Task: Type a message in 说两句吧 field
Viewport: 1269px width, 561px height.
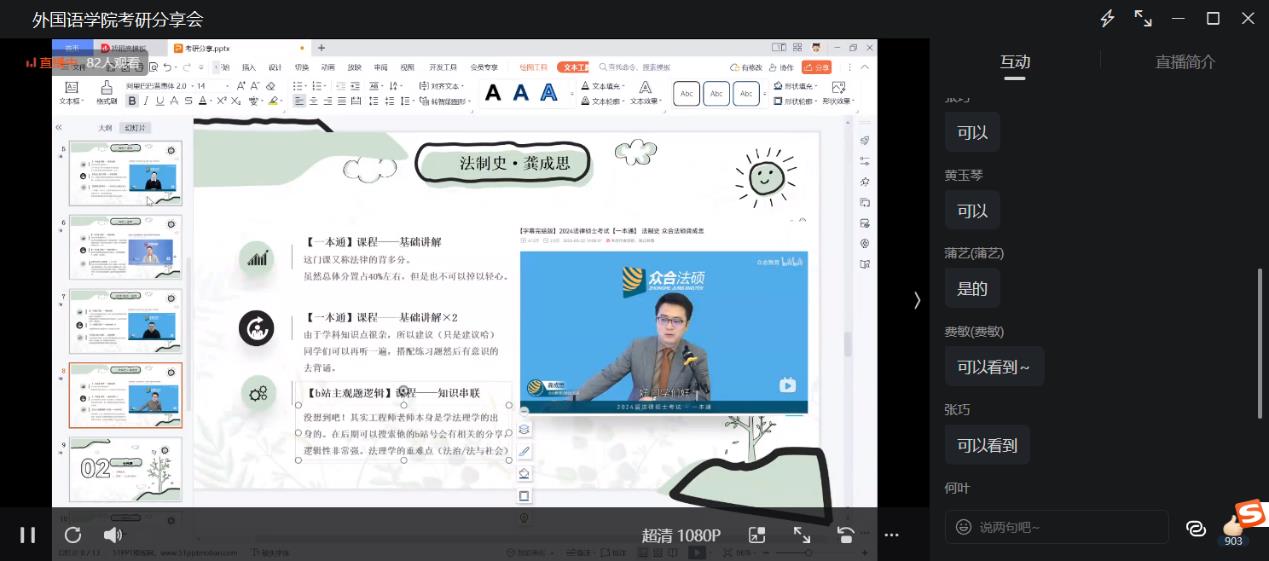Action: (1056, 527)
